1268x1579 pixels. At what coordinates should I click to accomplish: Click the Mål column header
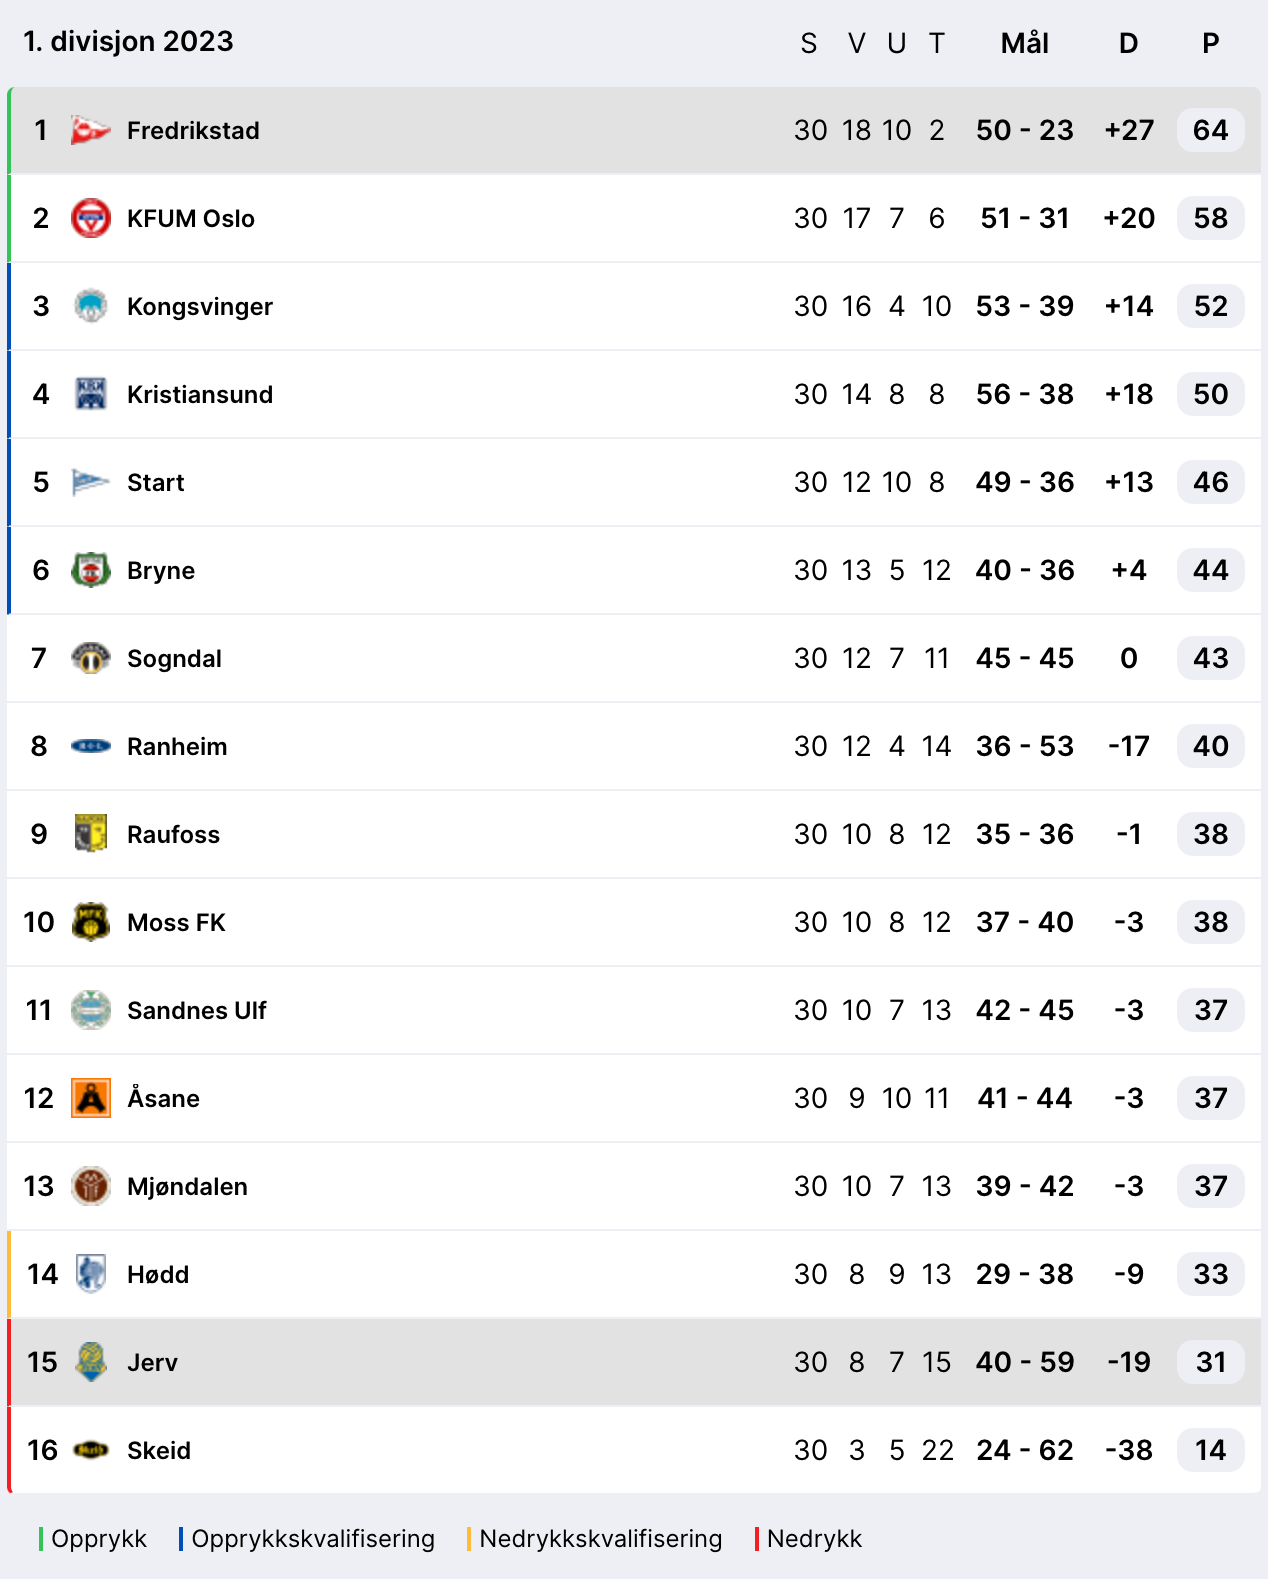(1024, 43)
